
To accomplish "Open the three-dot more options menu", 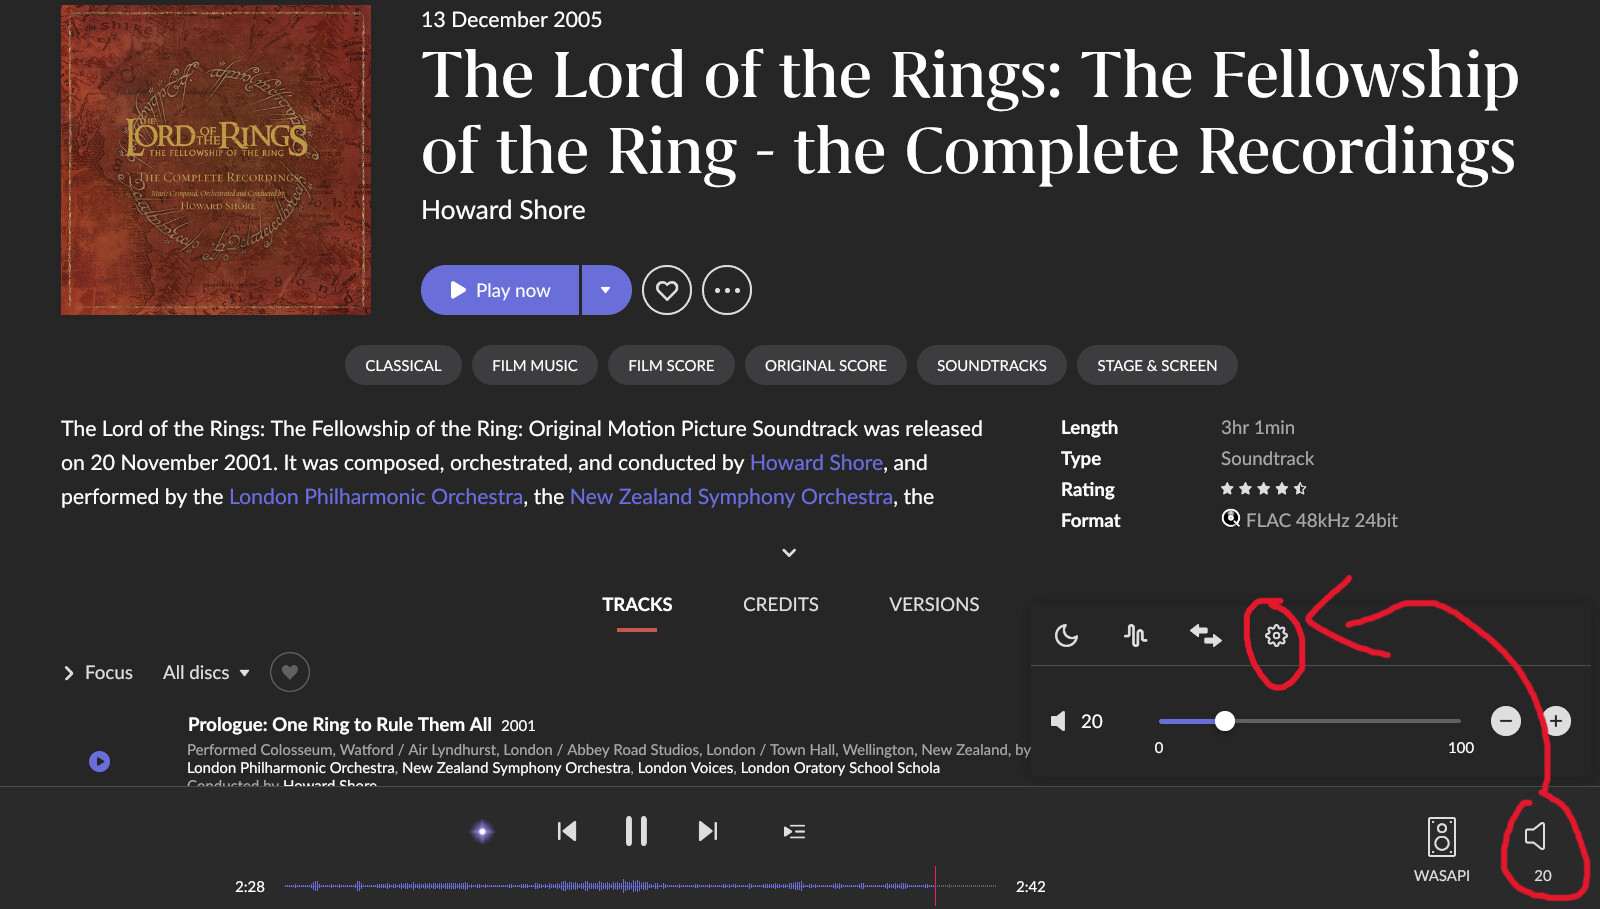I will [727, 290].
